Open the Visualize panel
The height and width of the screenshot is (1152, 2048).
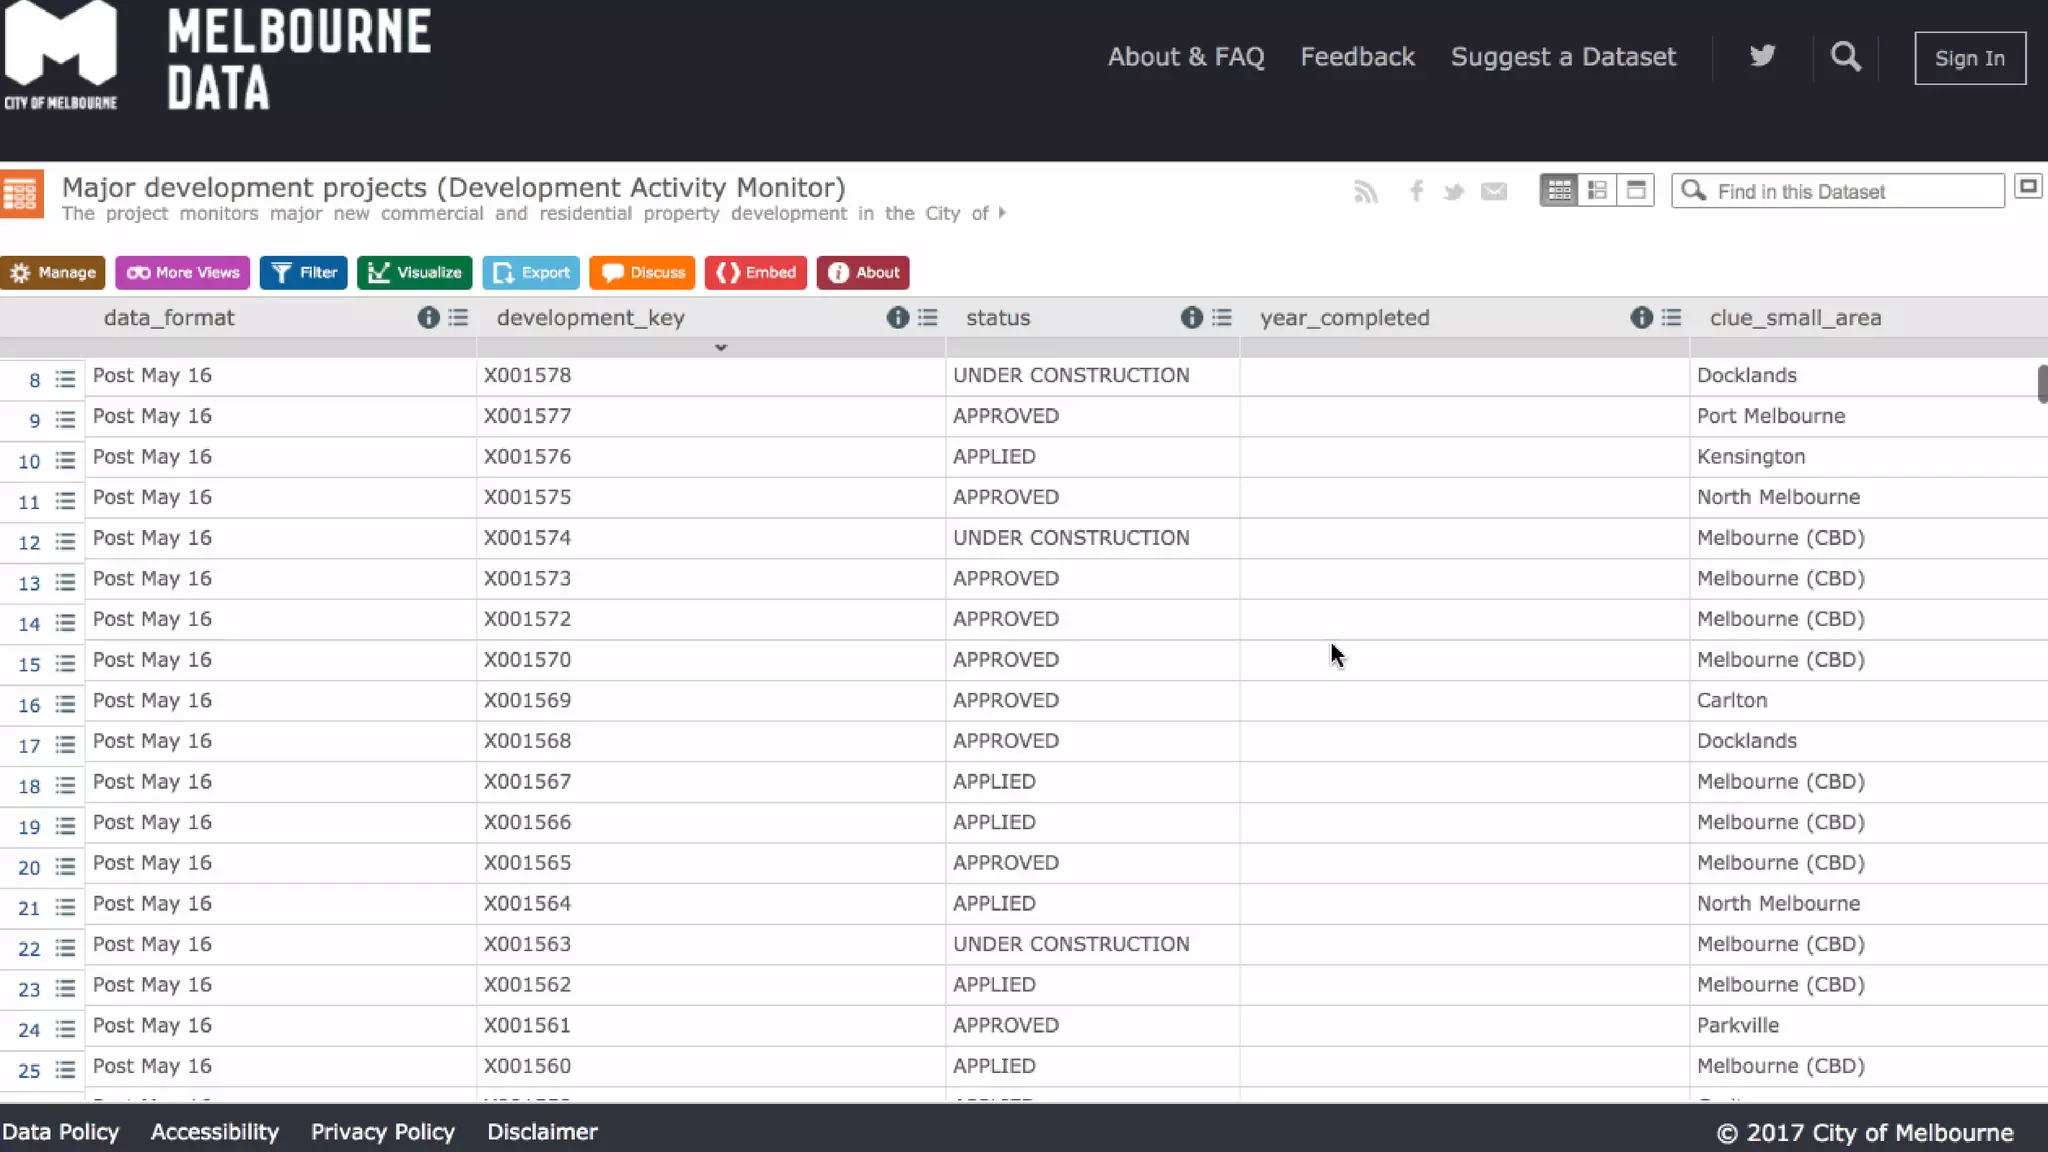click(x=414, y=272)
